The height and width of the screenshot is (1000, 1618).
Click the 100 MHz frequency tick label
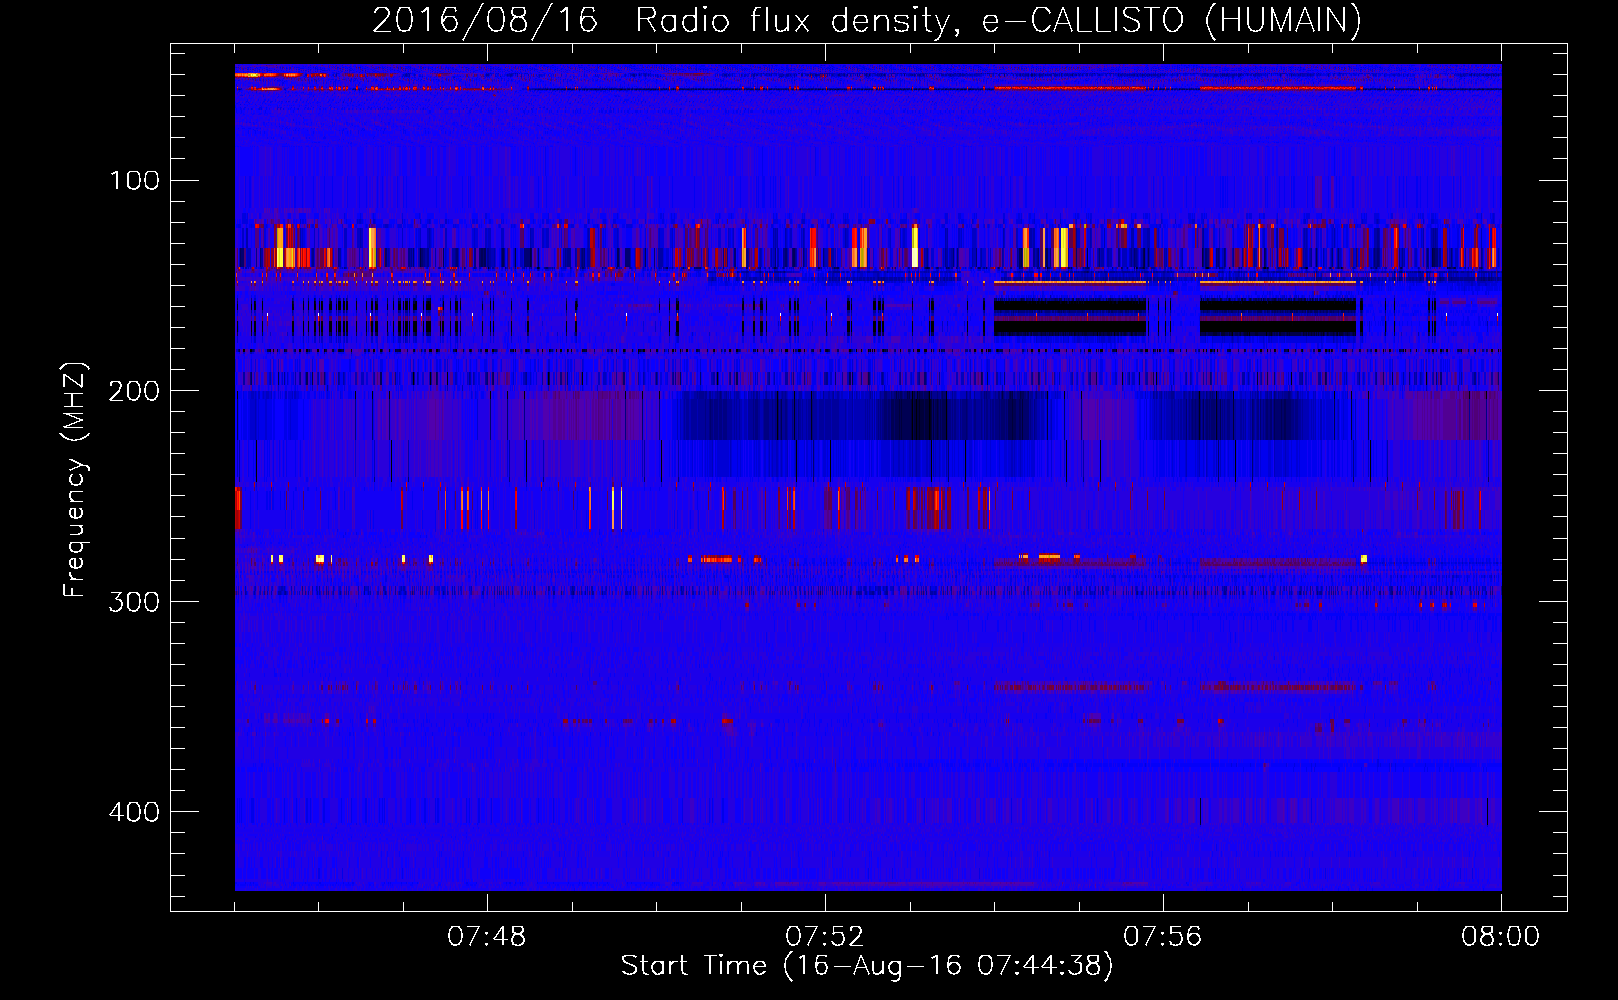(134, 181)
